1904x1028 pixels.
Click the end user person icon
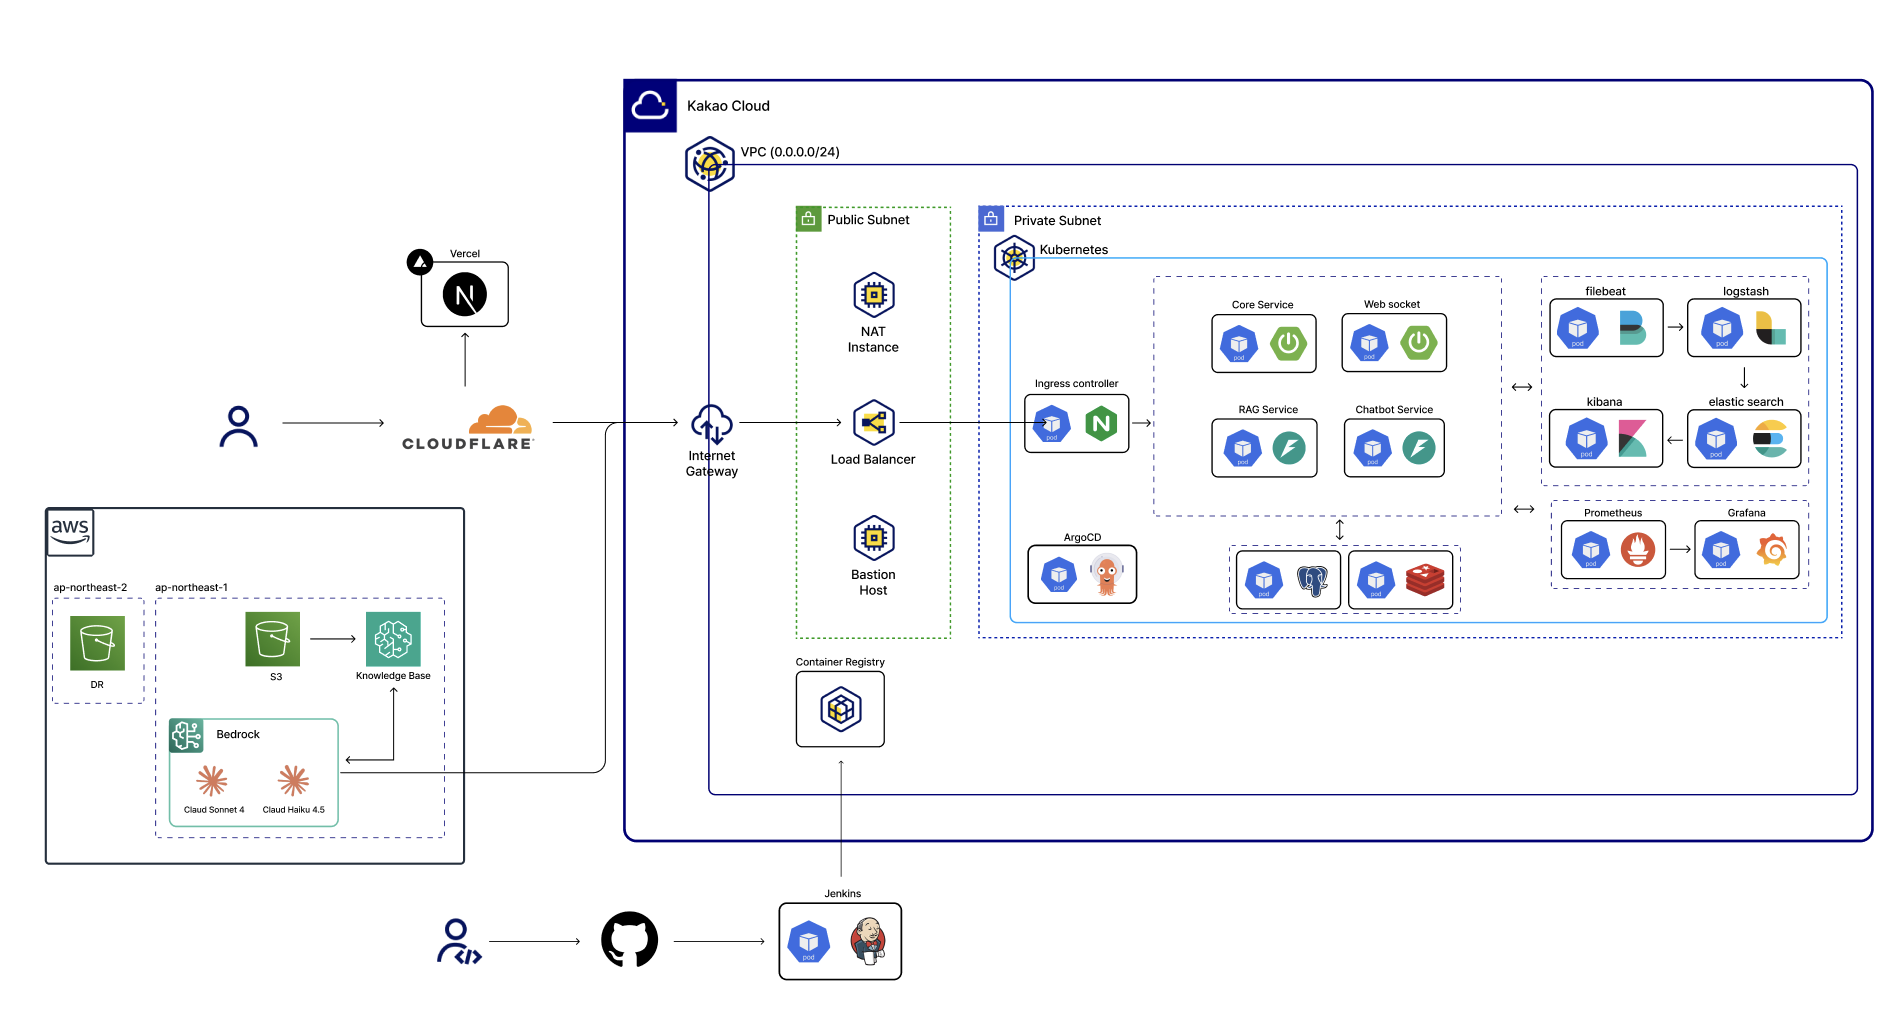(x=239, y=426)
